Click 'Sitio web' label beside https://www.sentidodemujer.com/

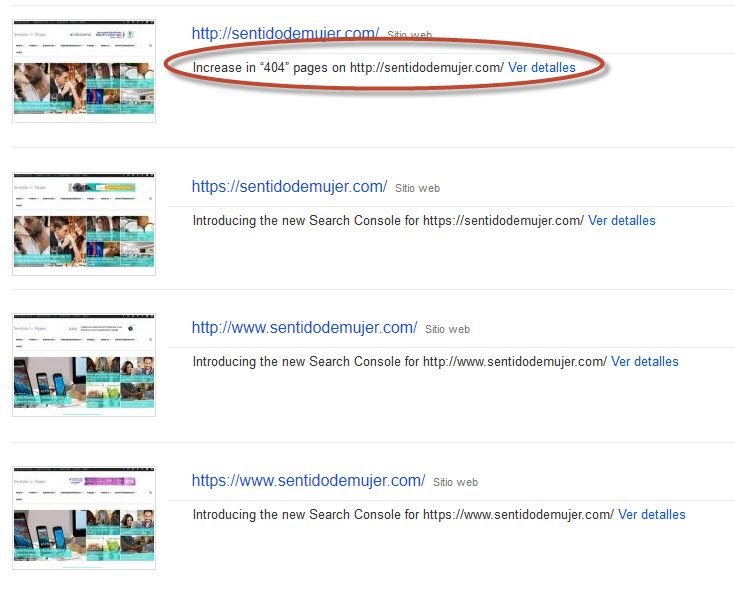[455, 482]
